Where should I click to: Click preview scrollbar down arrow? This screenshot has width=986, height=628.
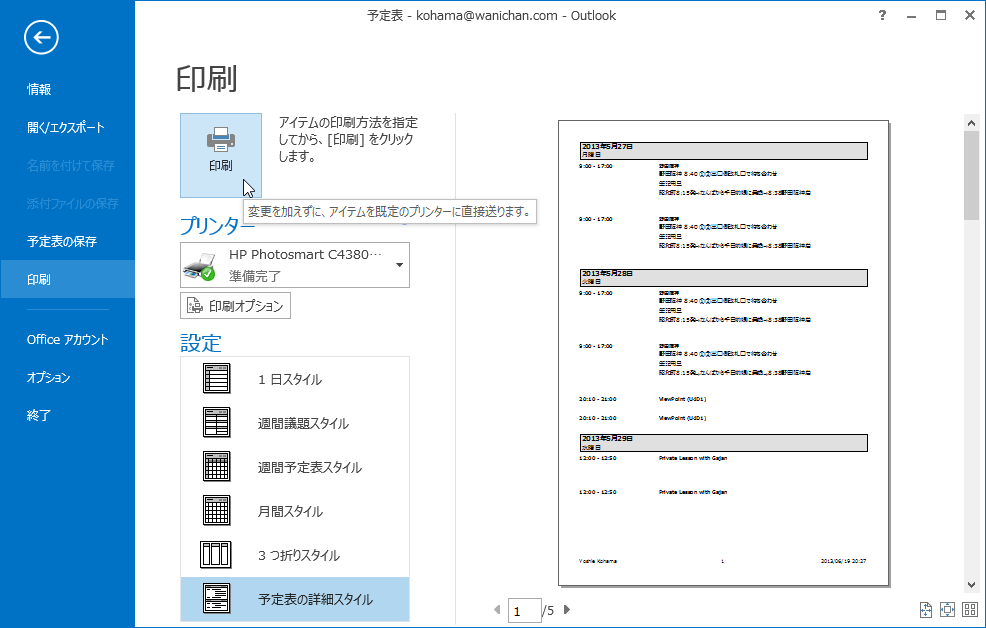(972, 585)
